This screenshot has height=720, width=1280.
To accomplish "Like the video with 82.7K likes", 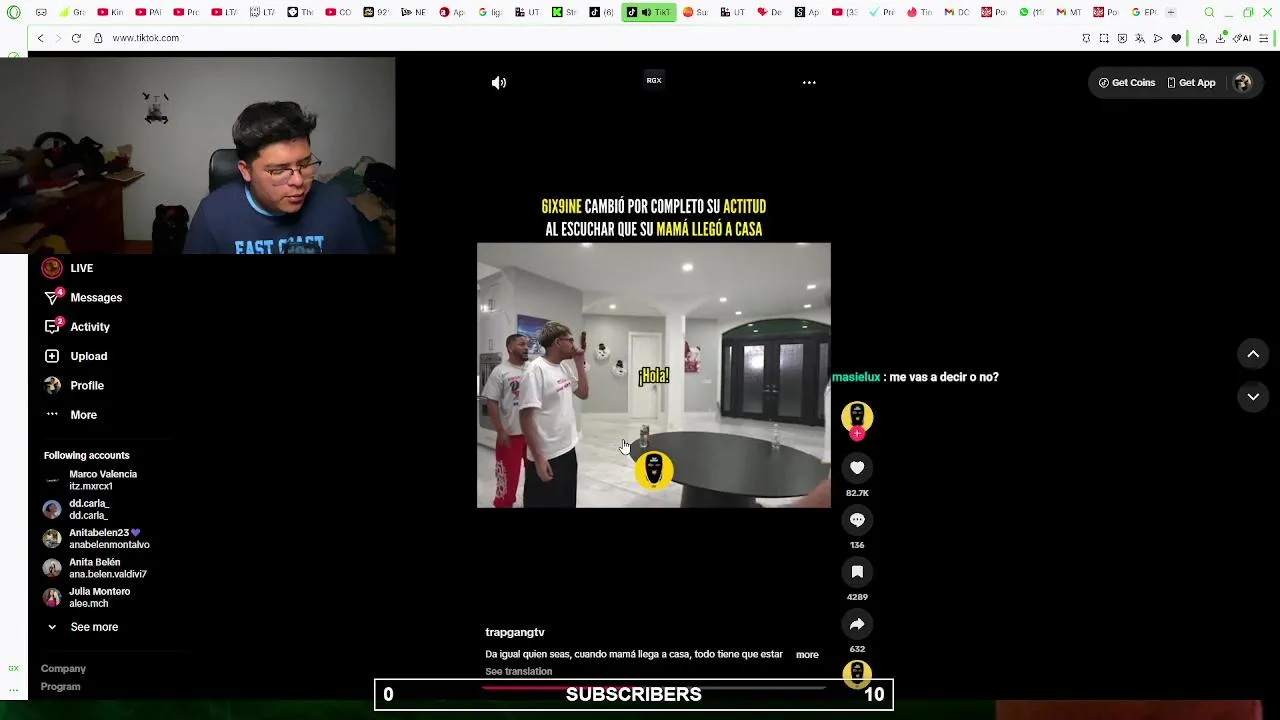I will coord(857,467).
